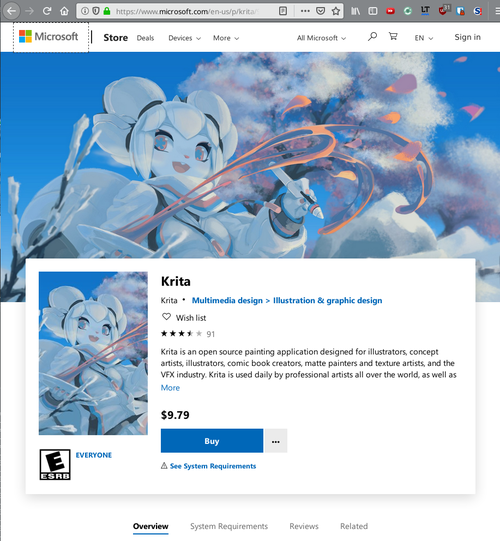
Task: Expand the More navigation dropdown
Action: click(x=226, y=38)
